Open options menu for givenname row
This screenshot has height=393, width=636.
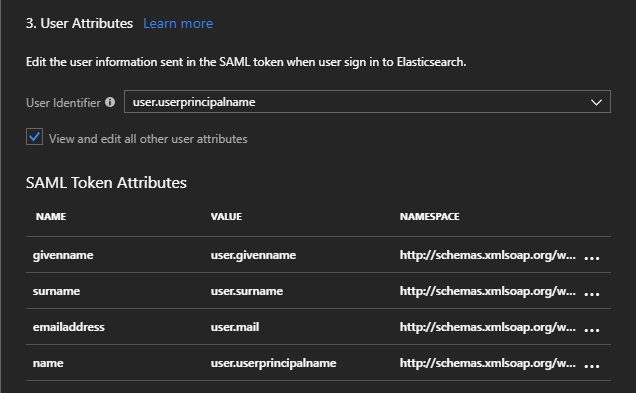(x=592, y=258)
